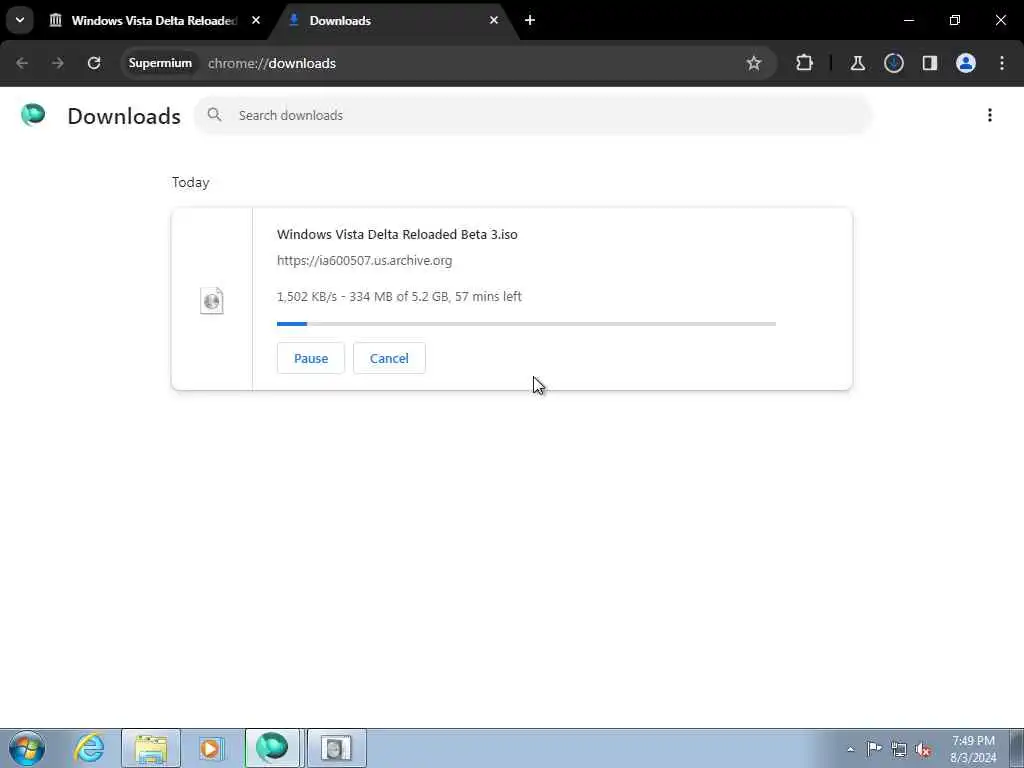Click the Show desktop strip
Screen dimensions: 1024x768
(x=1016, y=748)
